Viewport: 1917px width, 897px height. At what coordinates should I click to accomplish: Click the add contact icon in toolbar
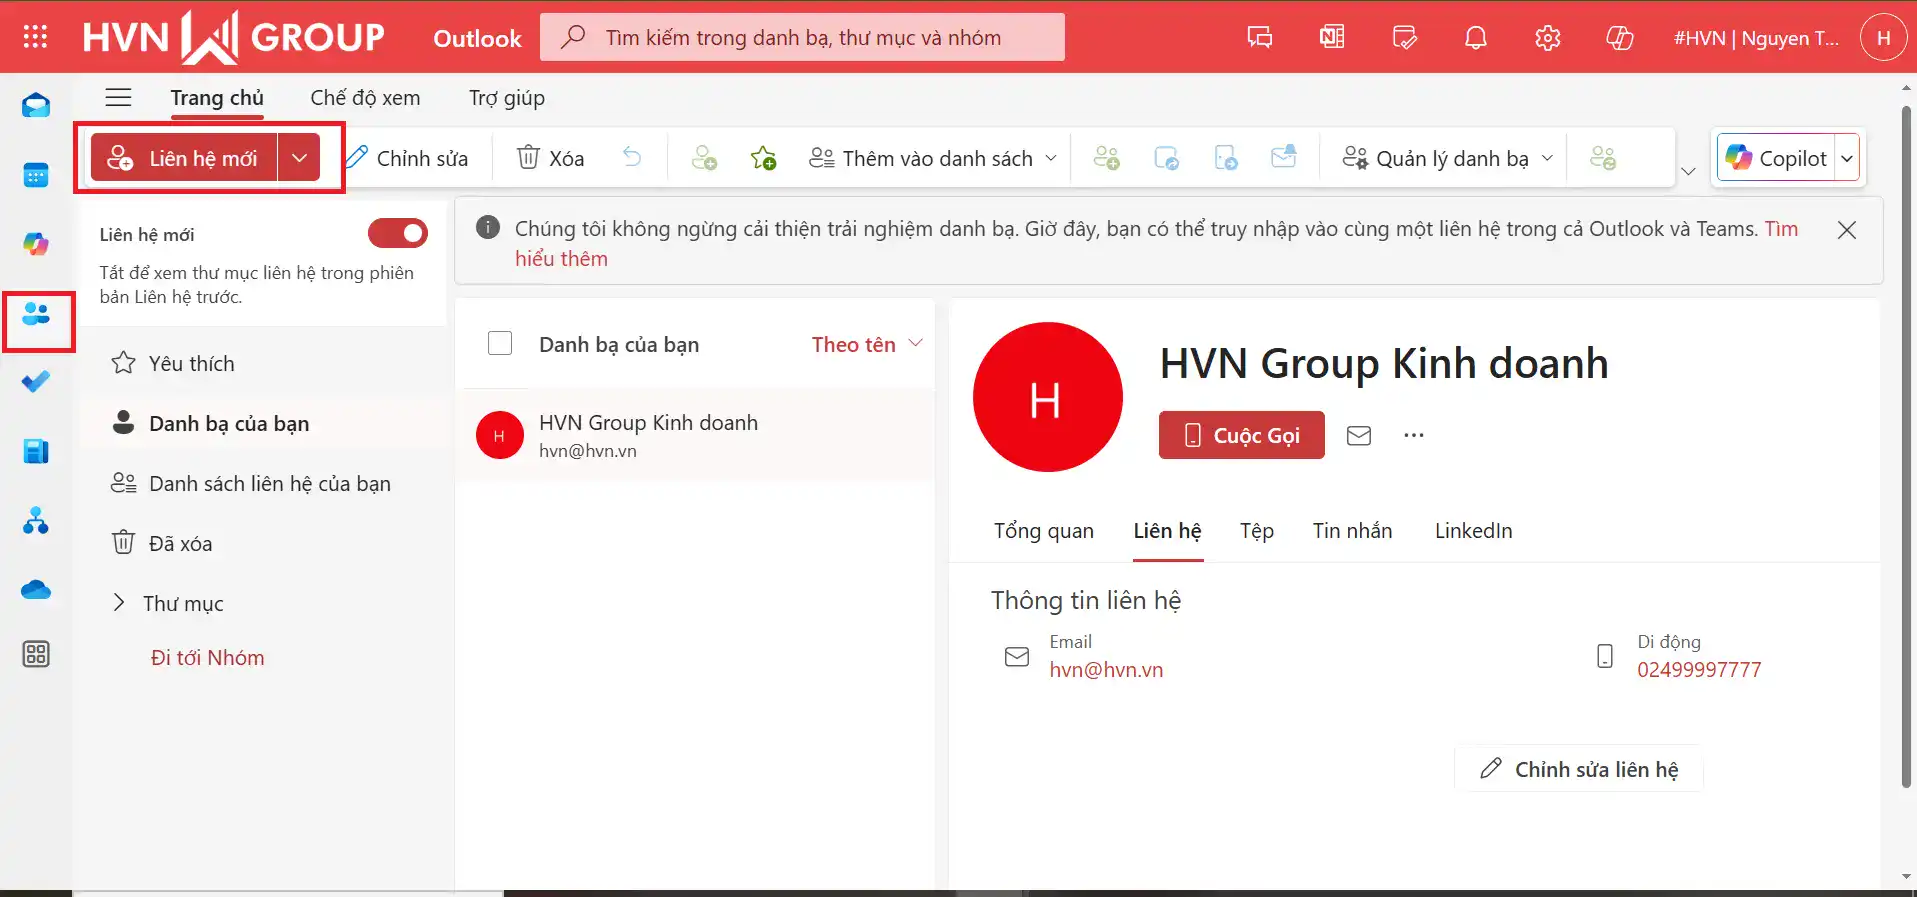point(704,157)
